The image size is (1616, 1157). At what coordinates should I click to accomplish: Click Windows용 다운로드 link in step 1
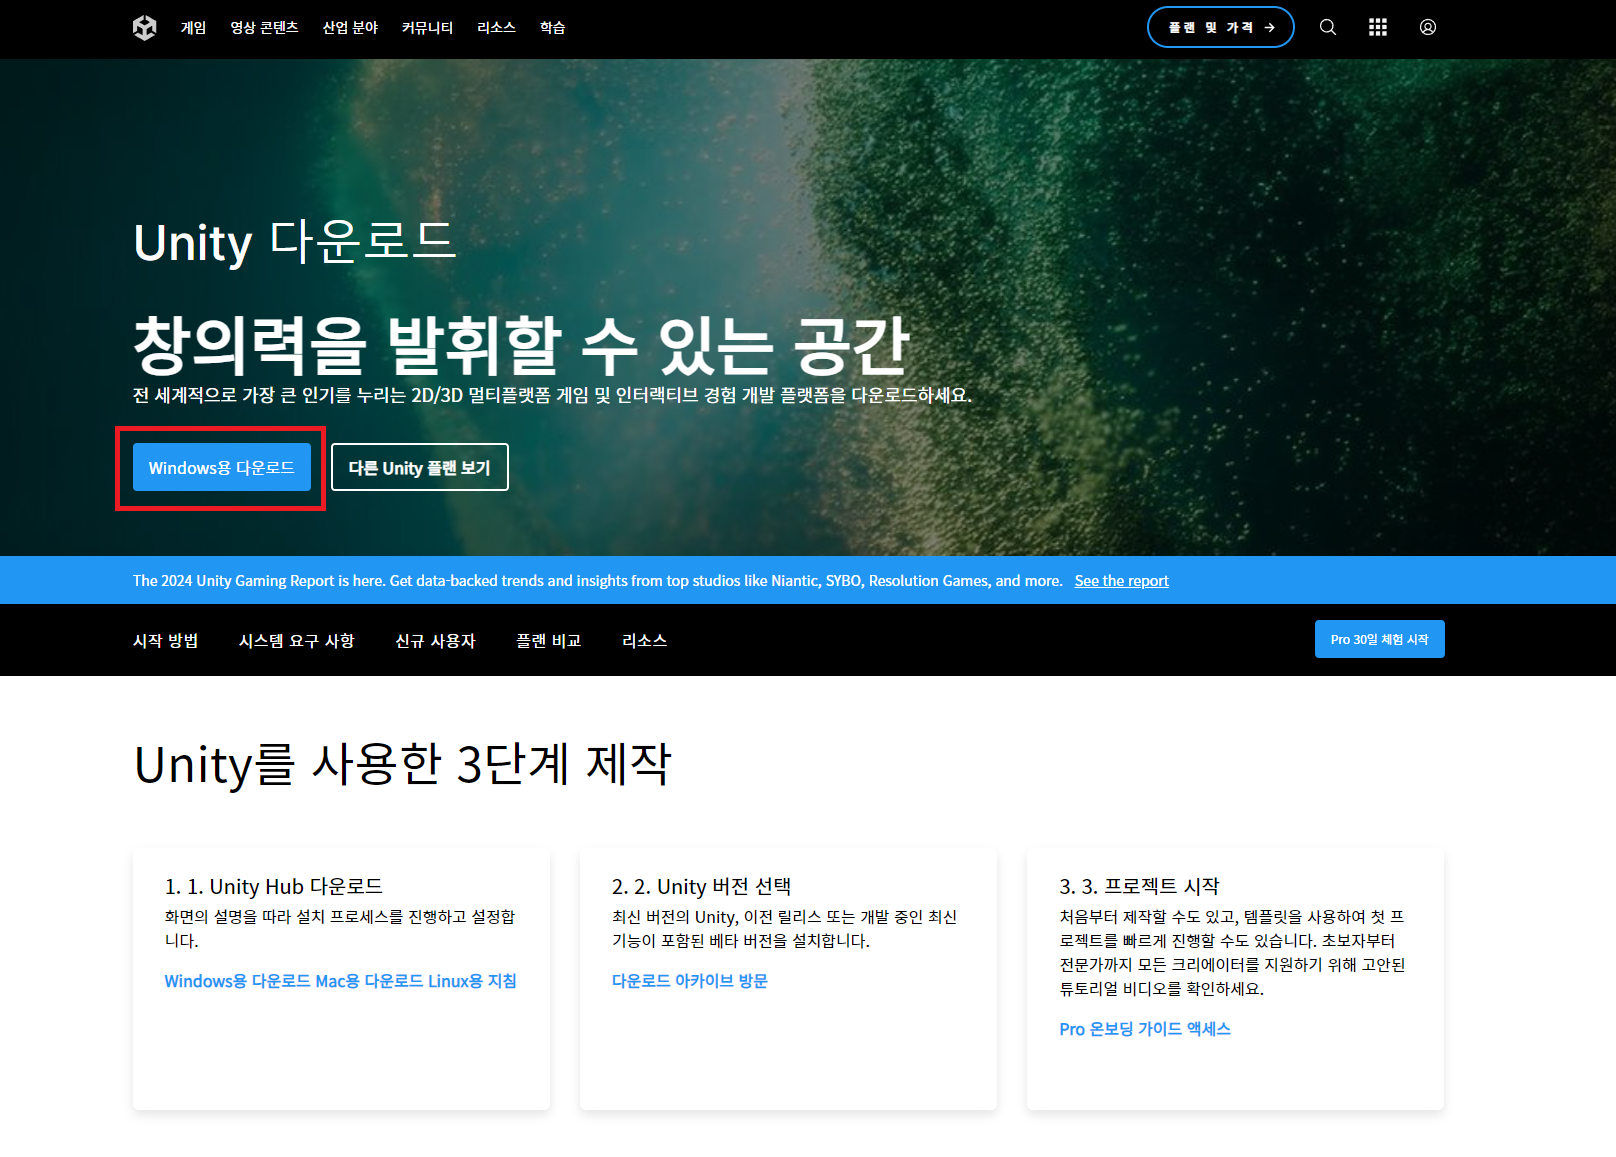tap(237, 981)
